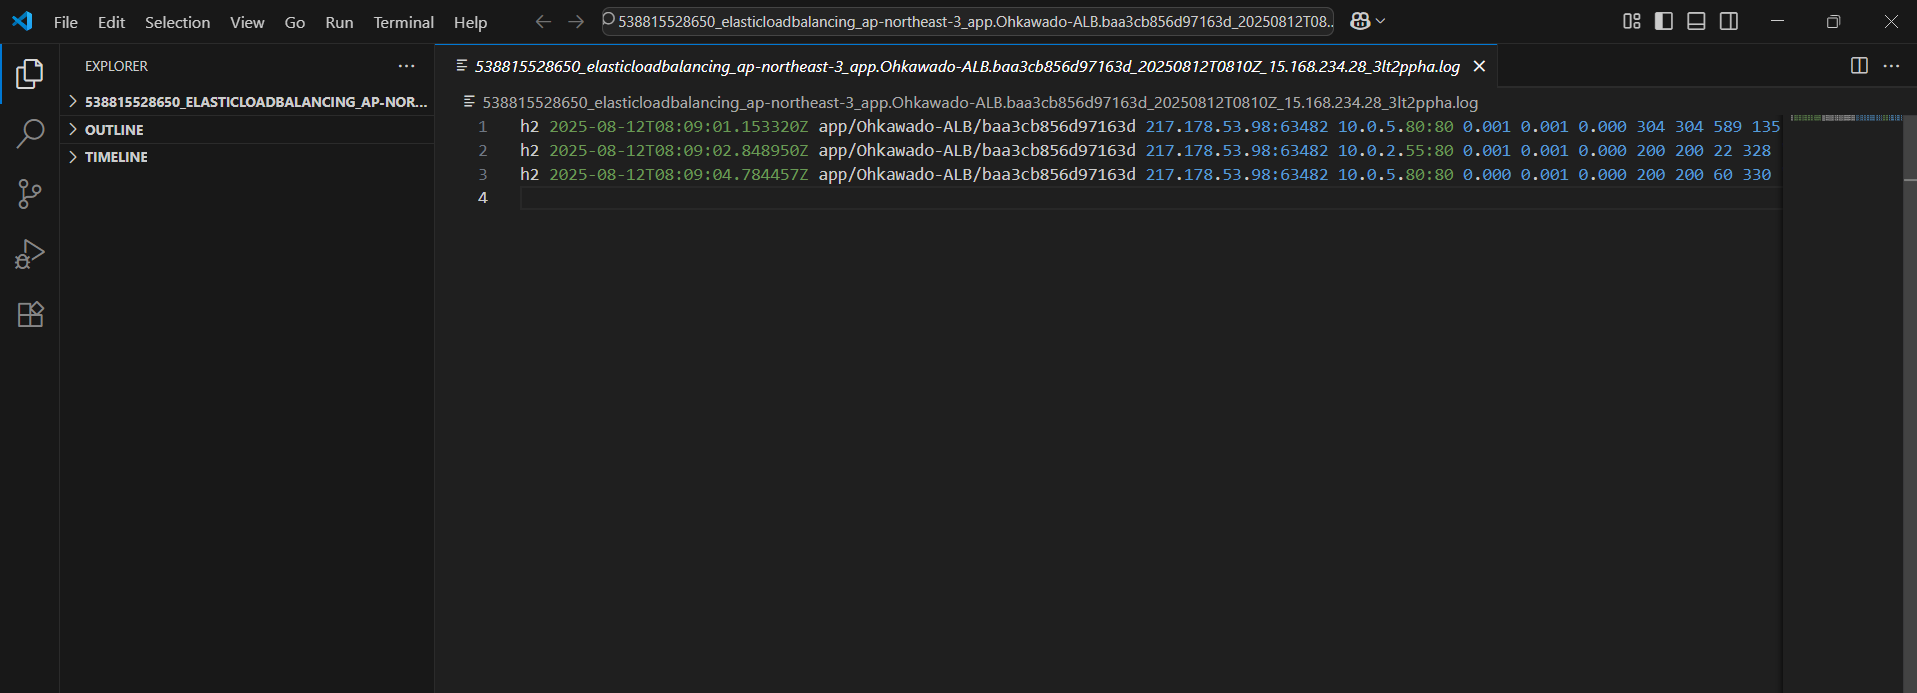Screen dimensions: 1917x693
Task: Click the minimap preview of the file
Action: (x=1846, y=118)
